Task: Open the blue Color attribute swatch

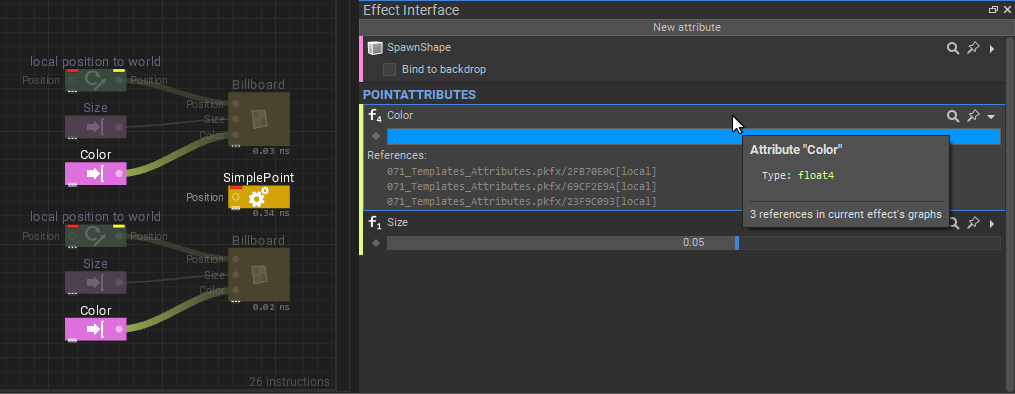Action: (693, 136)
